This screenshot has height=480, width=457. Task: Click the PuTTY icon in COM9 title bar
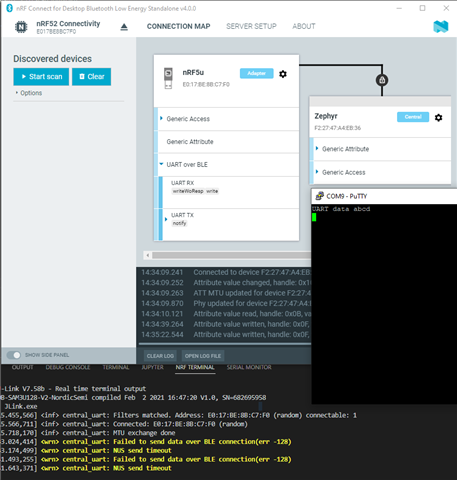point(319,196)
